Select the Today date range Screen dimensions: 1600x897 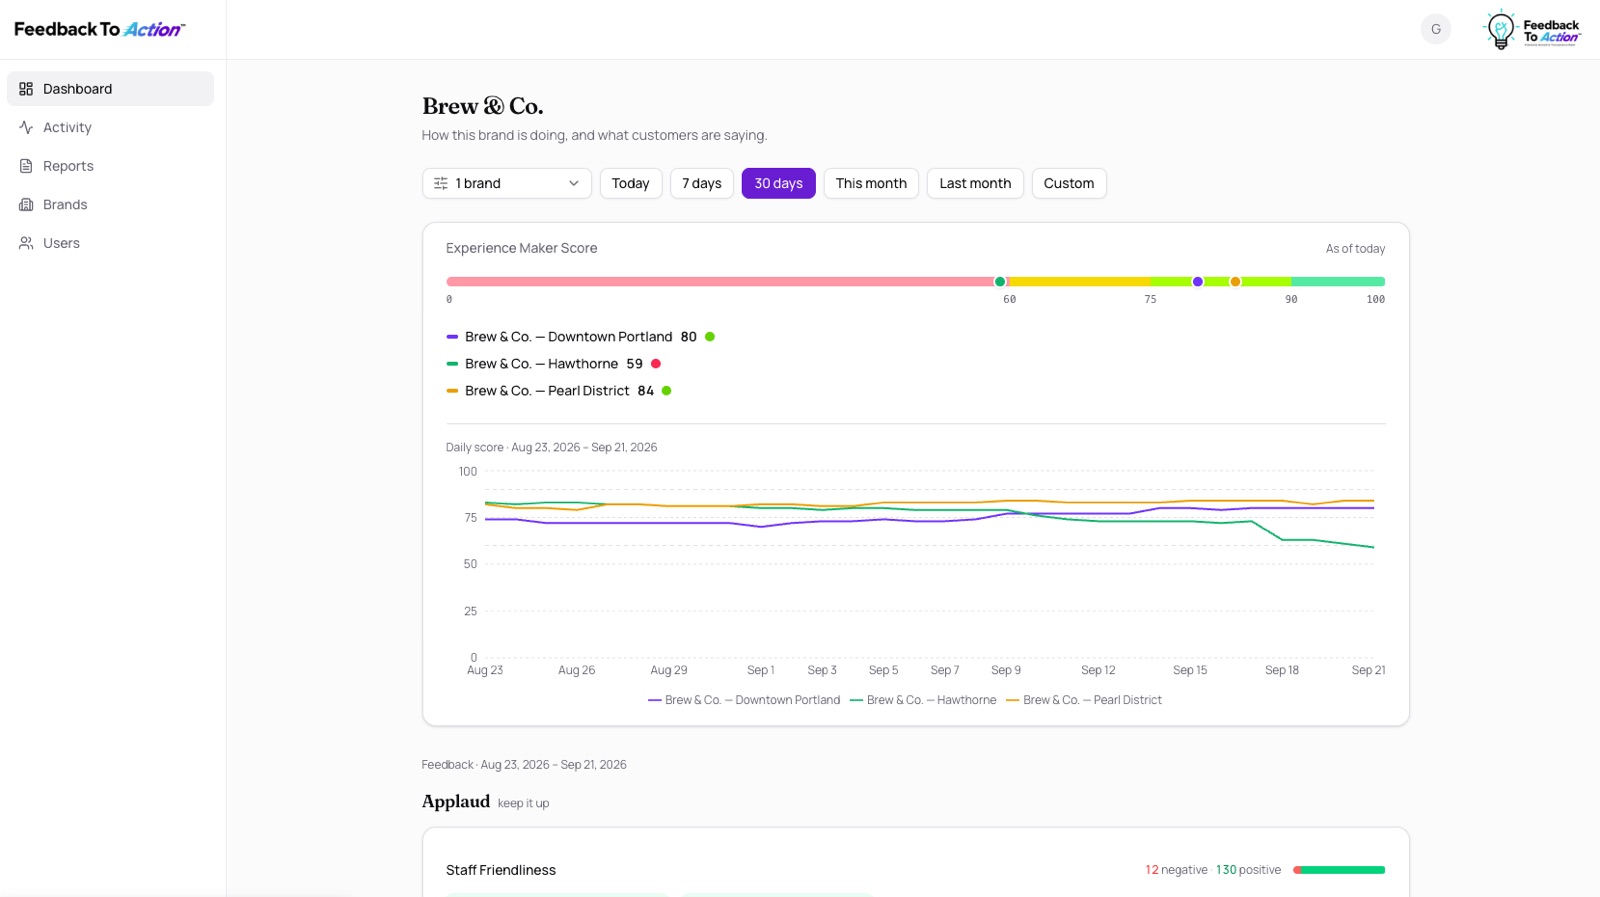[x=631, y=183]
